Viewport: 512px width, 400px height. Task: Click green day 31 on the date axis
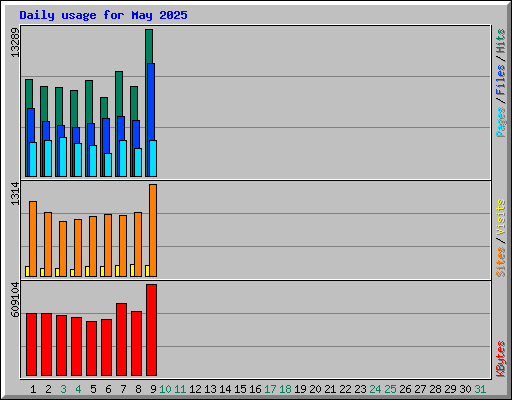coord(480,389)
